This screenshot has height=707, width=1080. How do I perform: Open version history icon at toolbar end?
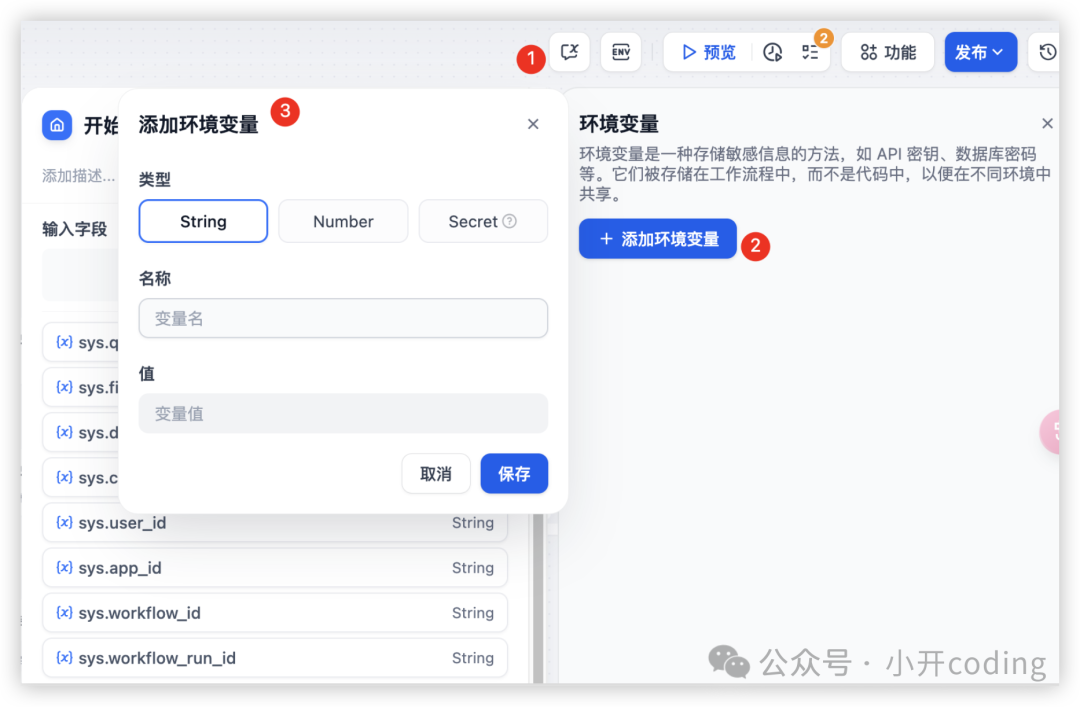pos(1046,52)
